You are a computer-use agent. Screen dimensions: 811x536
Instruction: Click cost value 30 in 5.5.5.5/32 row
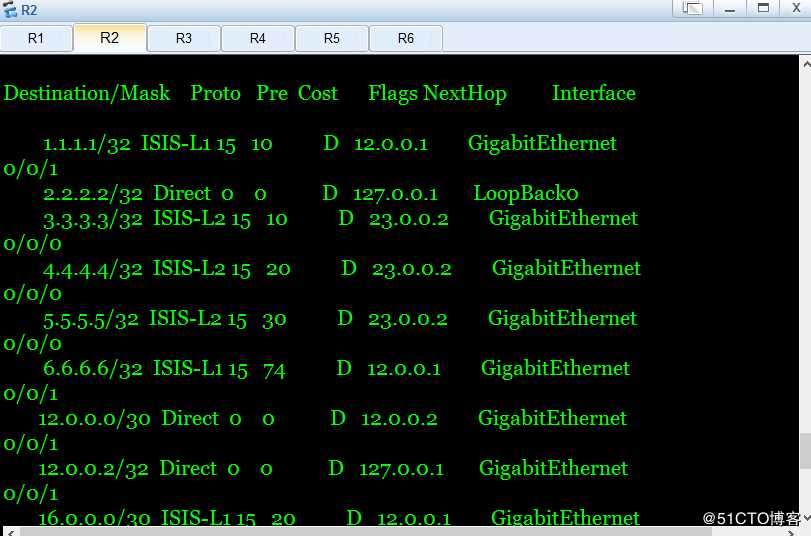pos(275,320)
